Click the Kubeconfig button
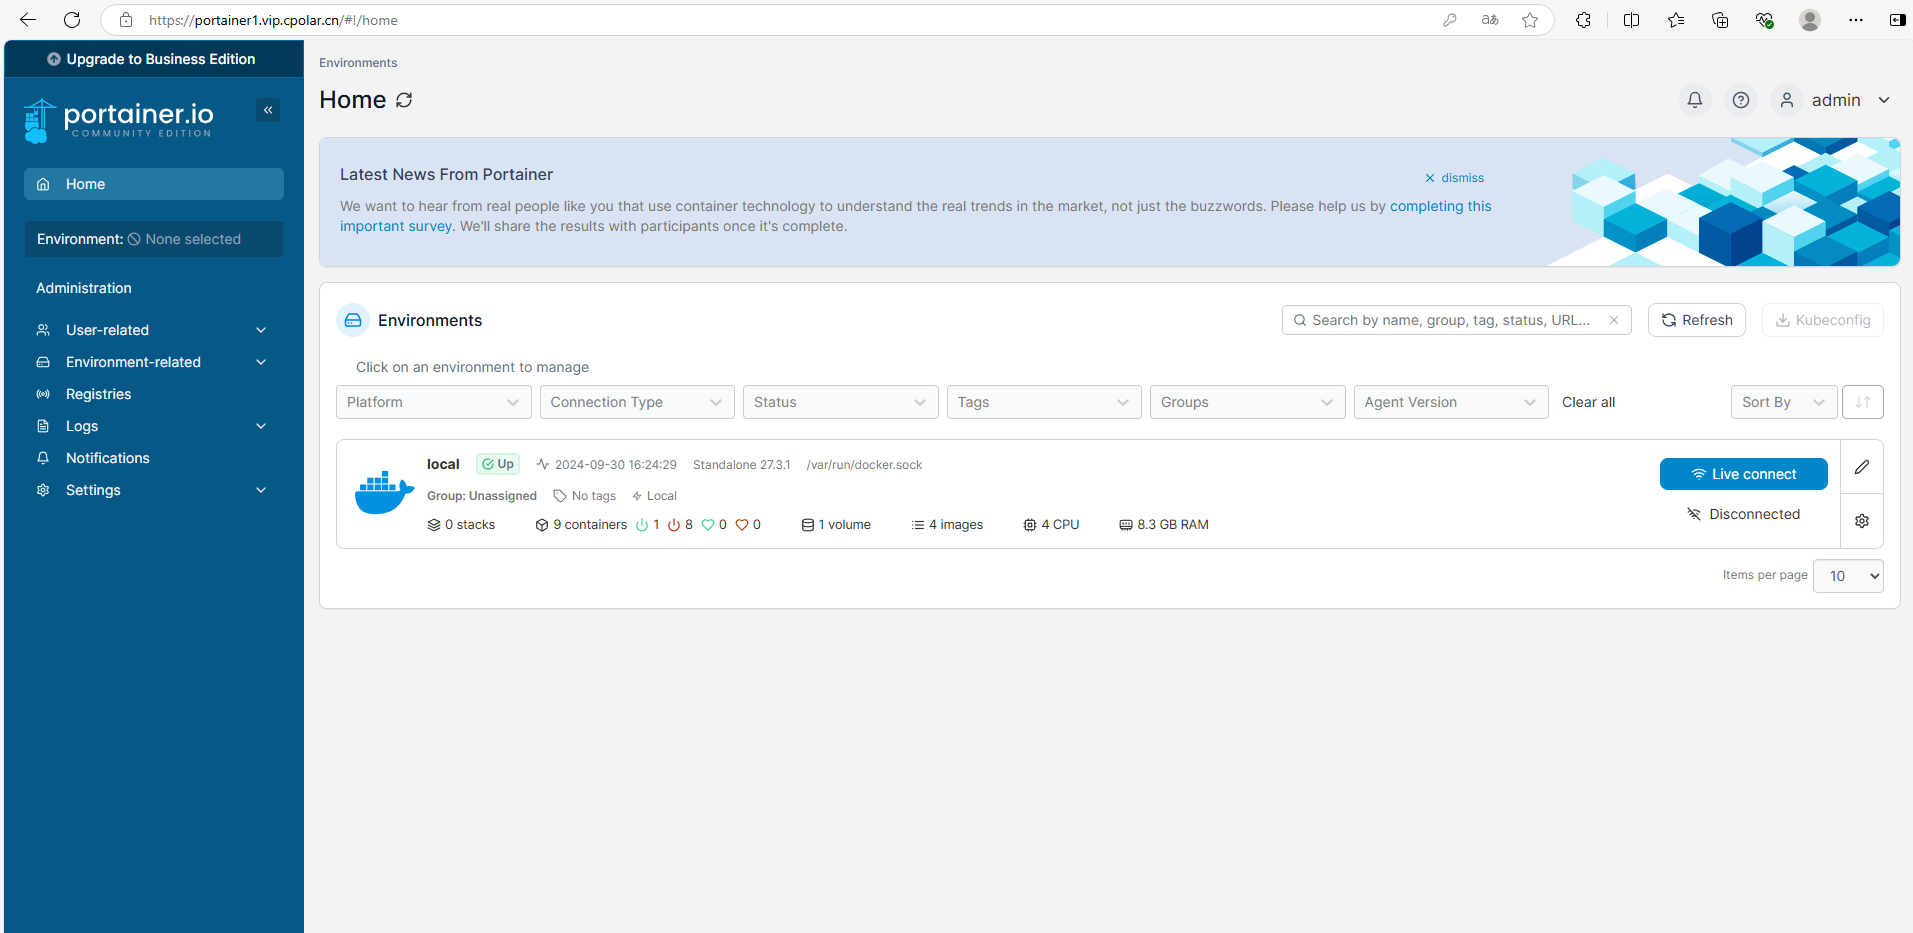Screen dimensions: 1913x933 1823,320
